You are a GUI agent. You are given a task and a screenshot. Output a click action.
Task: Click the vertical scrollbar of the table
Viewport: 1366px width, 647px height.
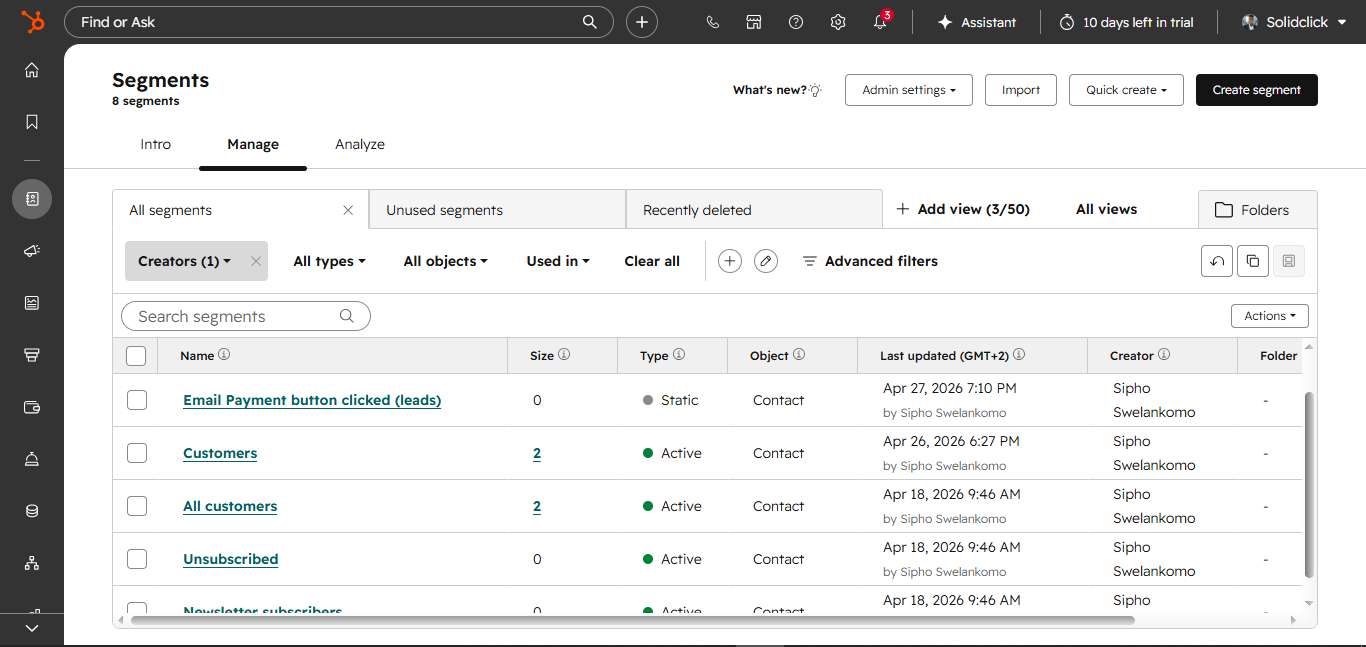1309,484
